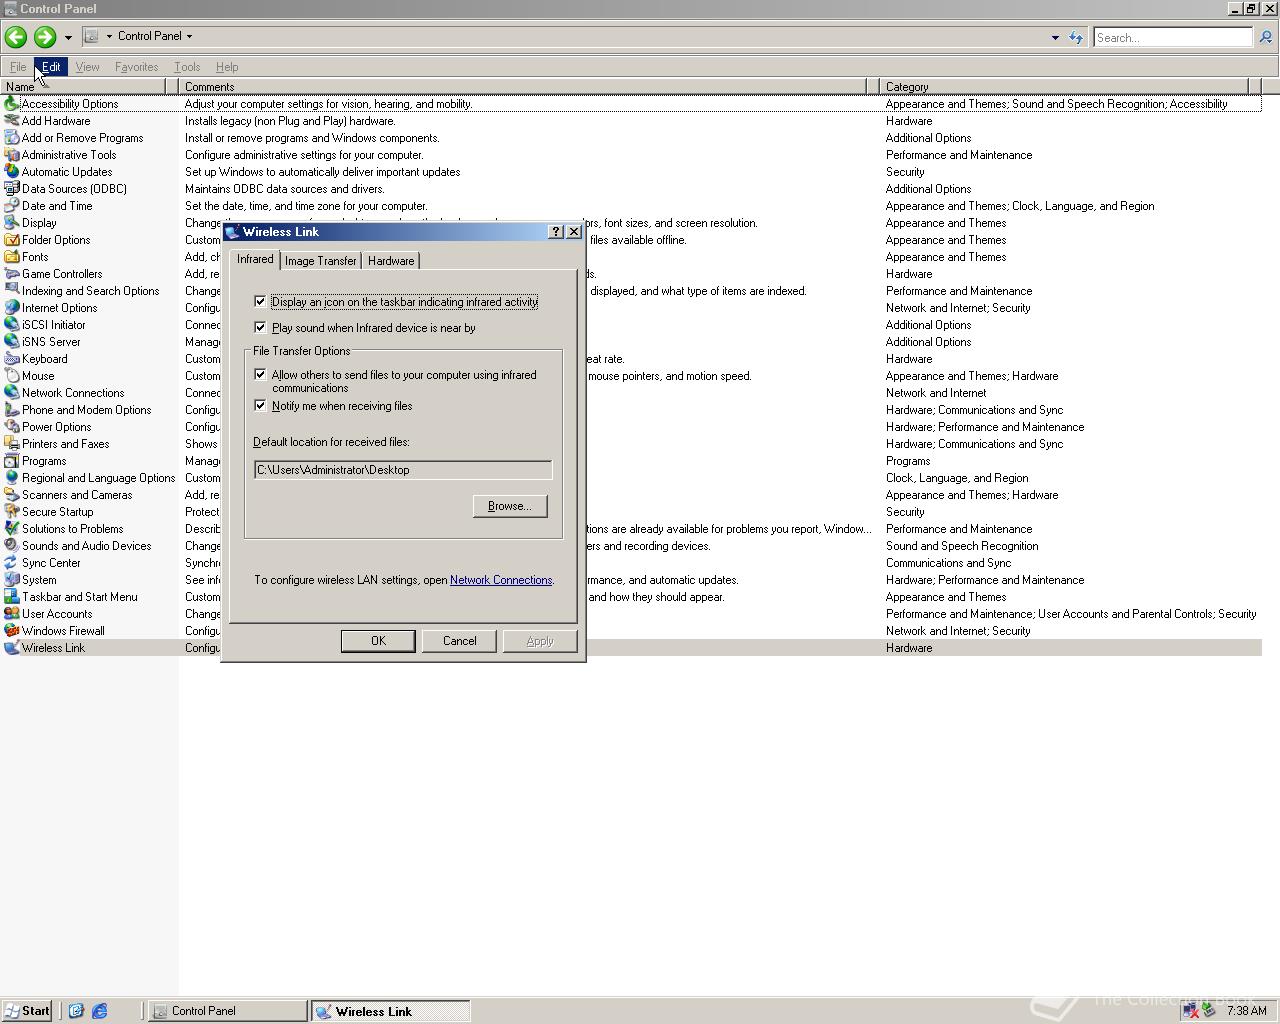The image size is (1280, 1024).
Task: Click the Automatic Updates icon
Action: point(12,172)
